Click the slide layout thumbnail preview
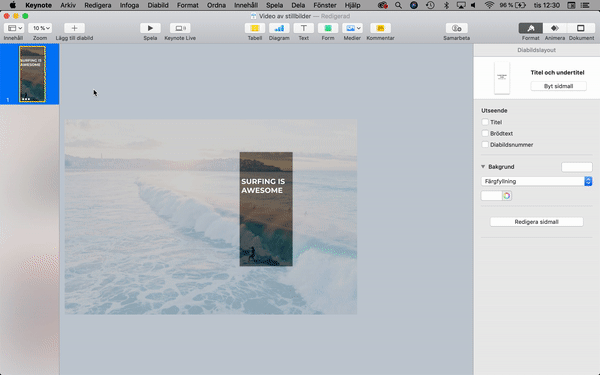Image resolution: width=600 pixels, height=375 pixels. (502, 78)
